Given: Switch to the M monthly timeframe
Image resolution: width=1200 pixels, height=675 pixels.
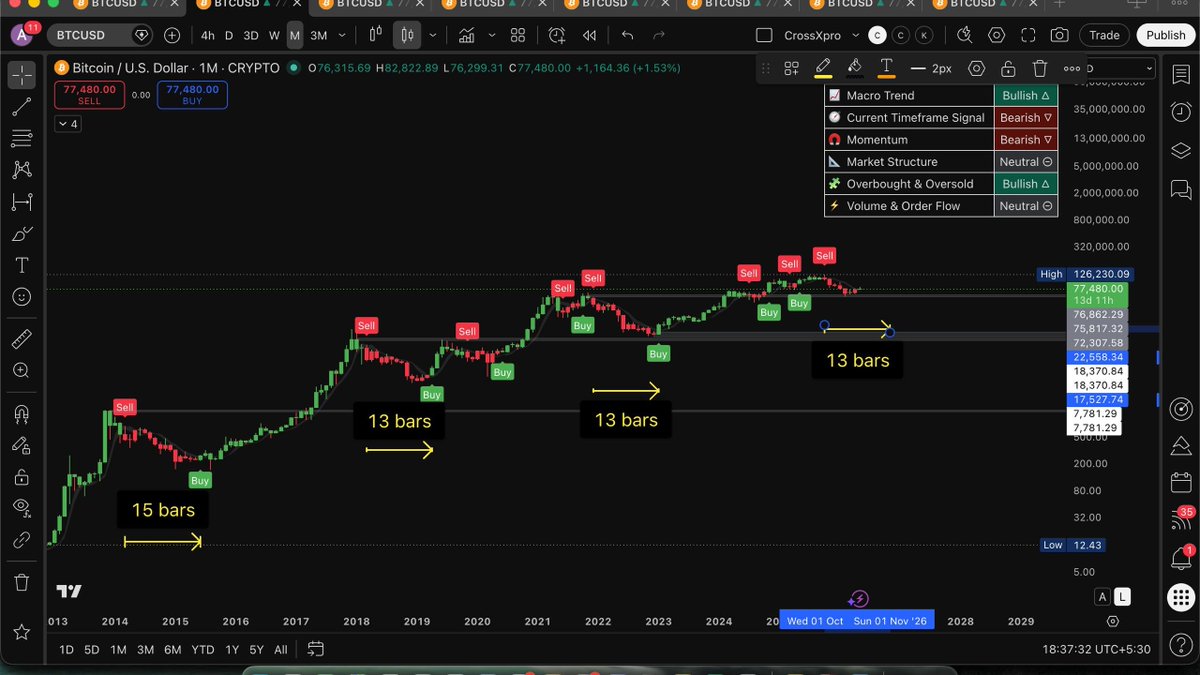Looking at the screenshot, I should pos(295,35).
